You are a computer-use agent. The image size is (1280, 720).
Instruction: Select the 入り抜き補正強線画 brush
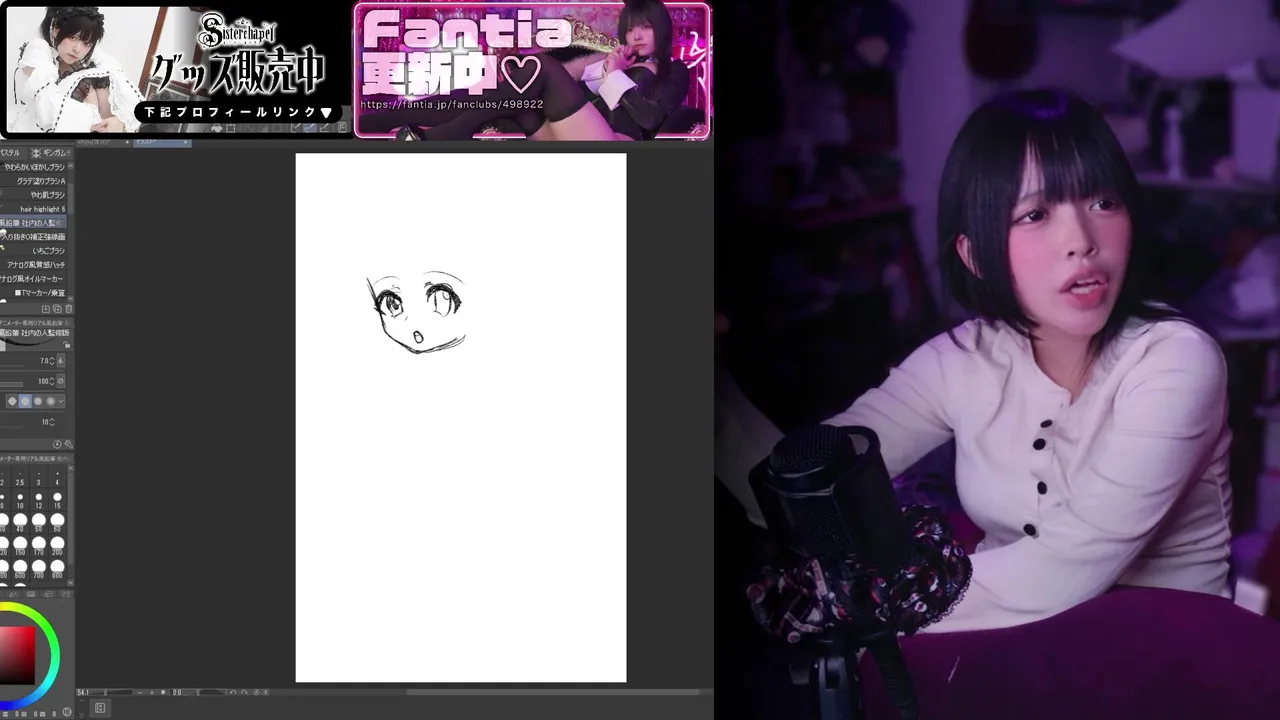pos(34,236)
